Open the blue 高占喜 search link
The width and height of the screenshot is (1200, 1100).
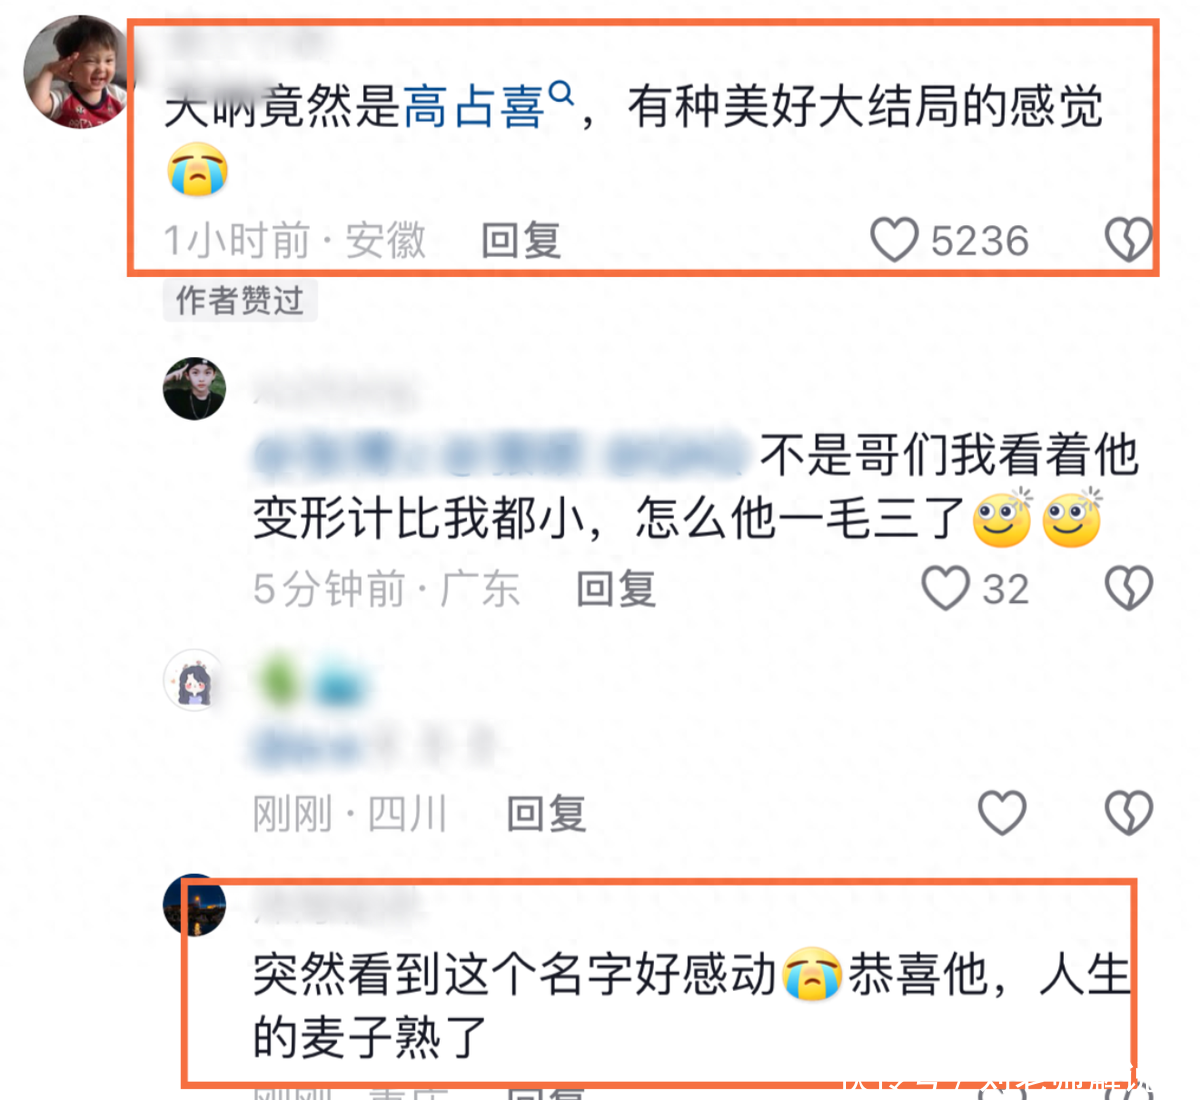tap(473, 108)
